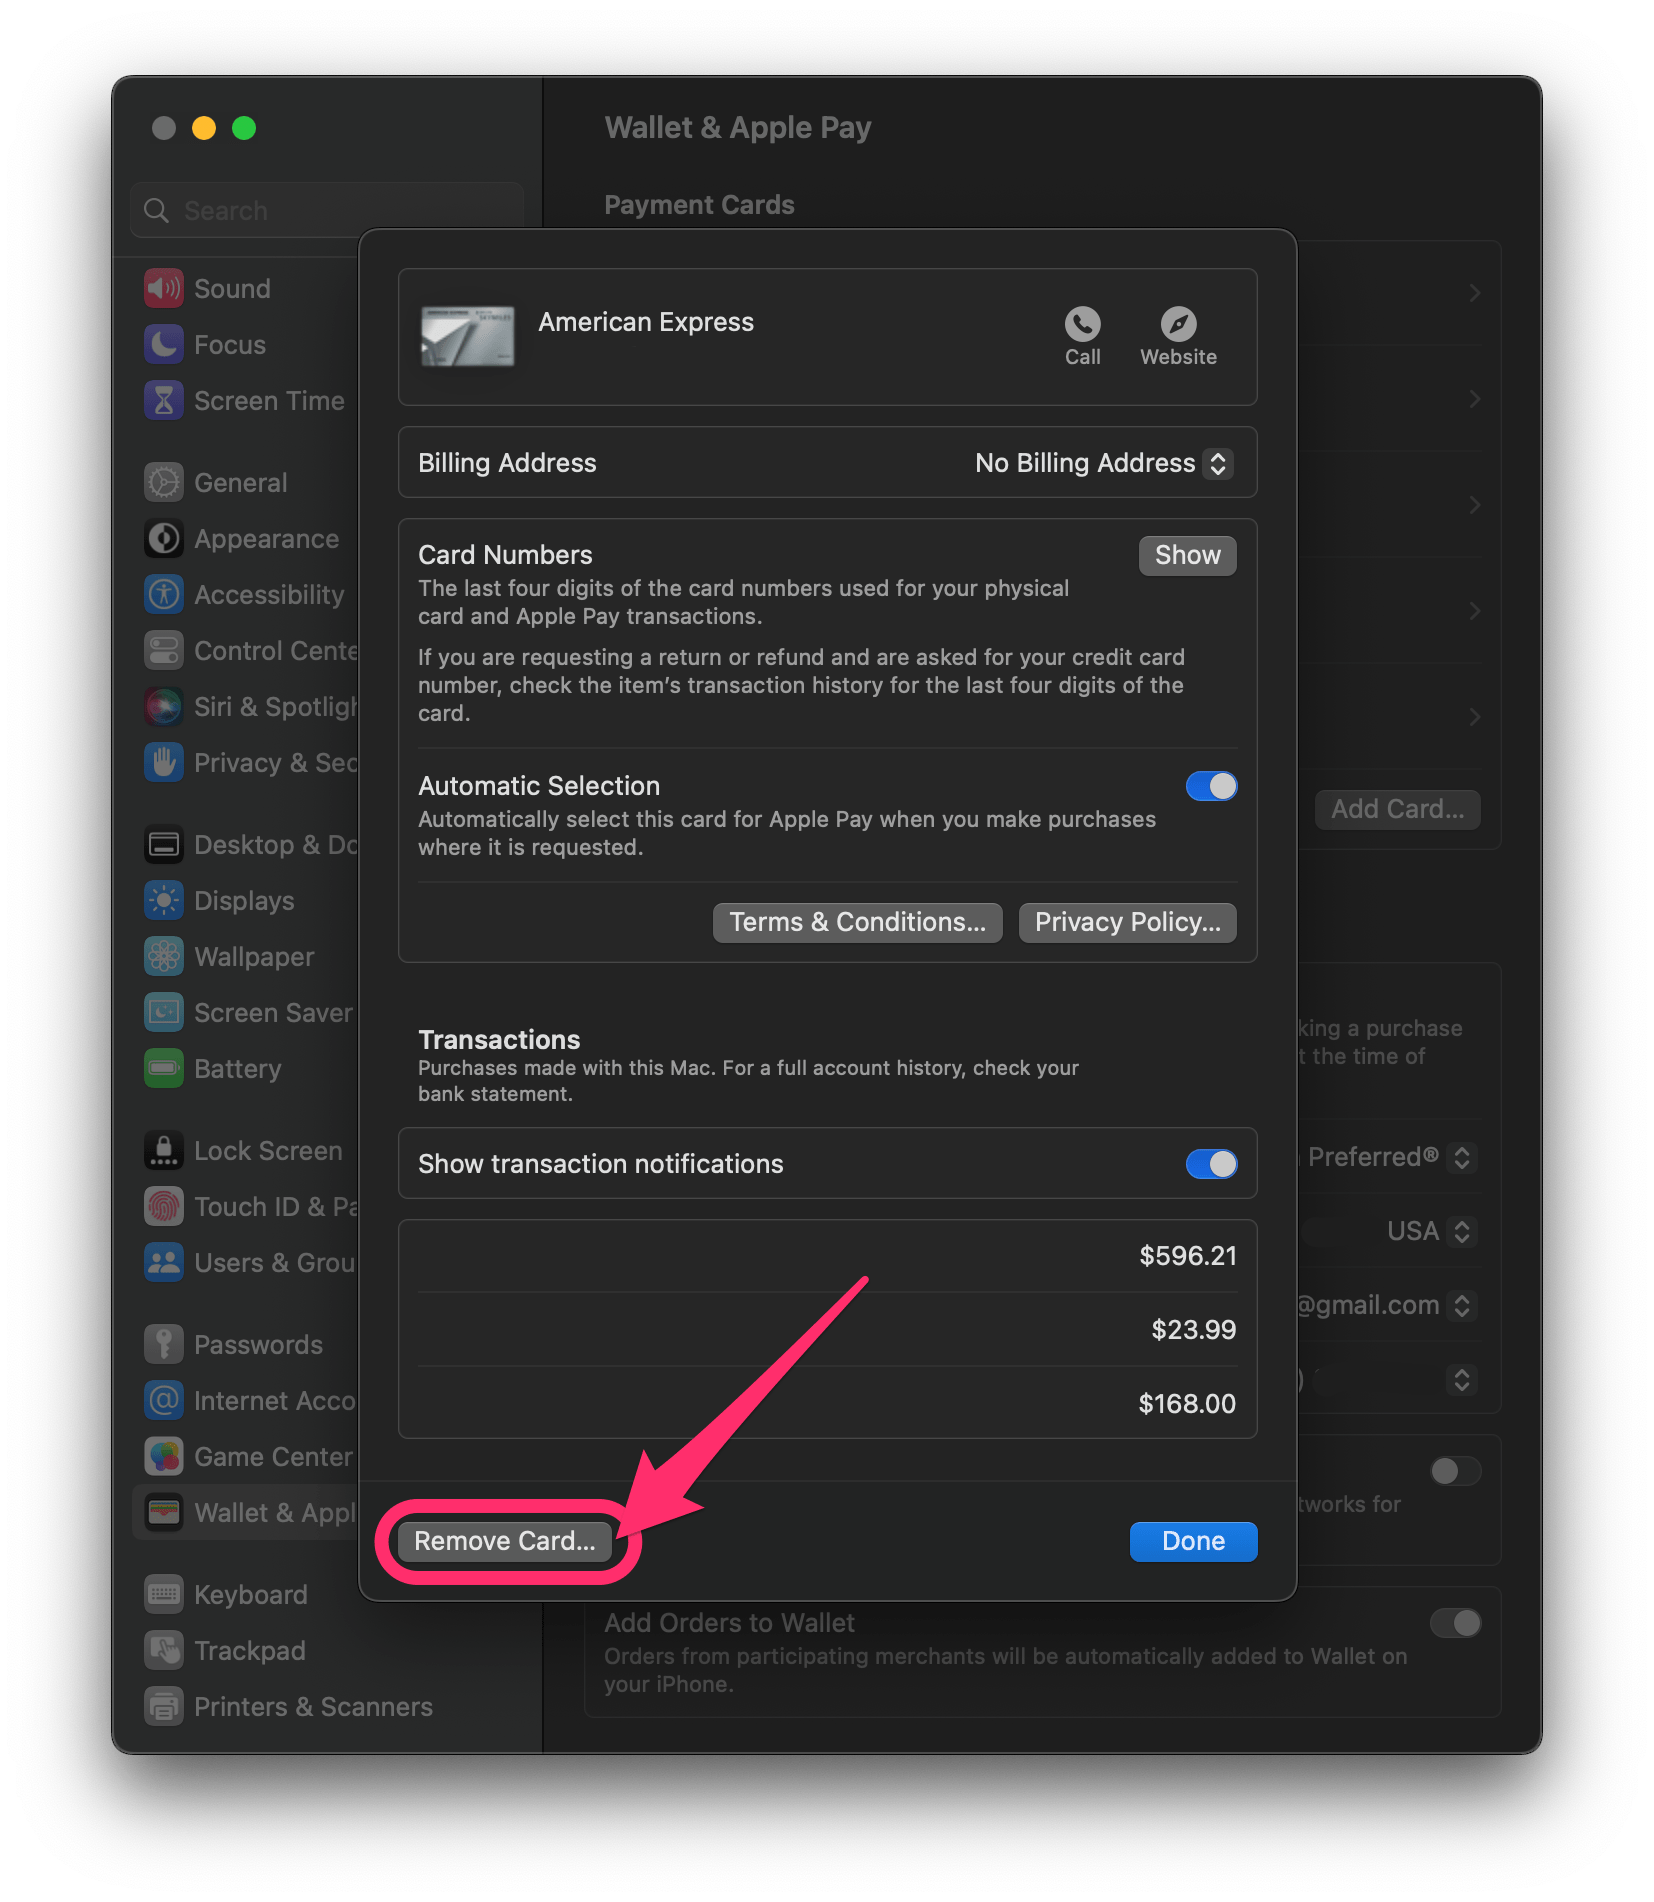The width and height of the screenshot is (1654, 1902).
Task: Open the Lock Screen icon
Action: click(164, 1150)
